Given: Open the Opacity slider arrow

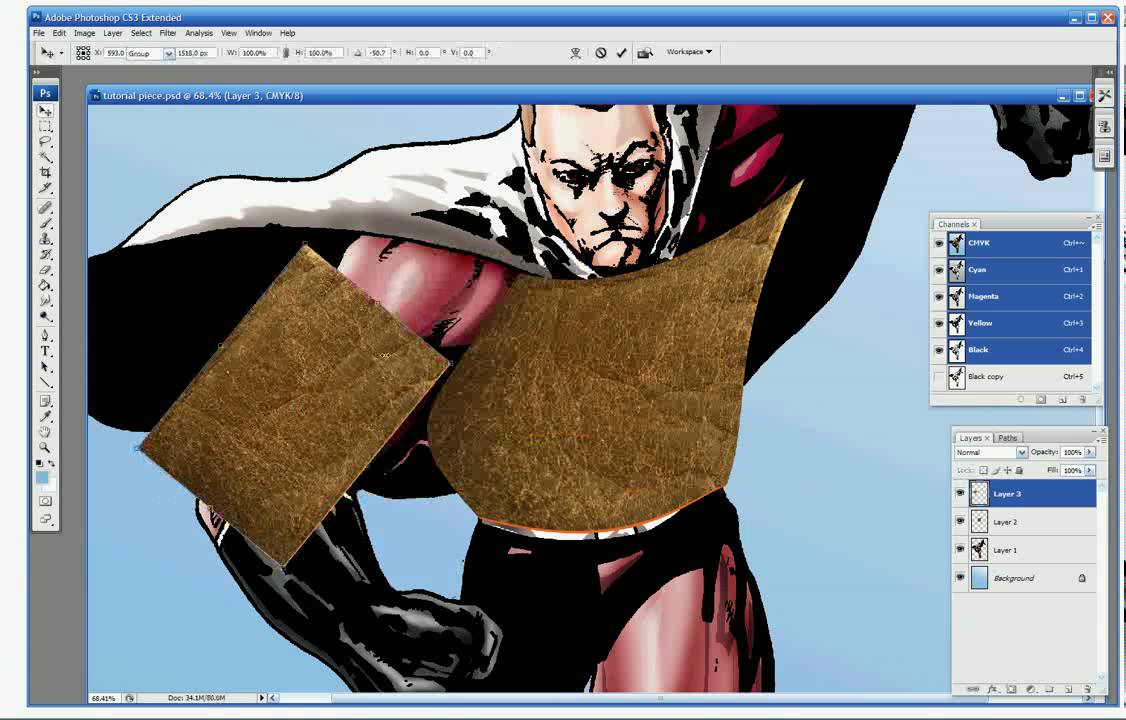Looking at the screenshot, I should coord(1090,452).
